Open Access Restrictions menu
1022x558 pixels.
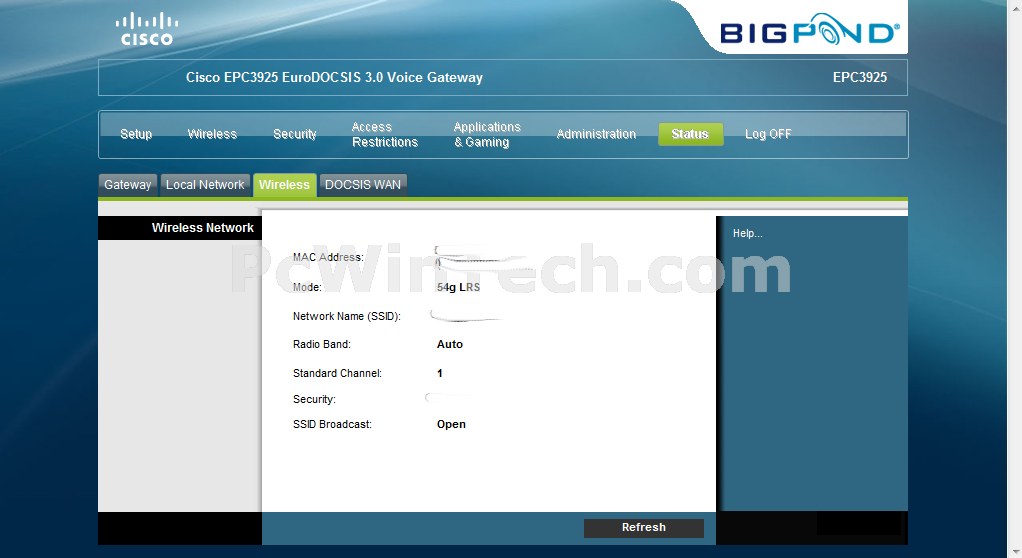pyautogui.click(x=385, y=134)
